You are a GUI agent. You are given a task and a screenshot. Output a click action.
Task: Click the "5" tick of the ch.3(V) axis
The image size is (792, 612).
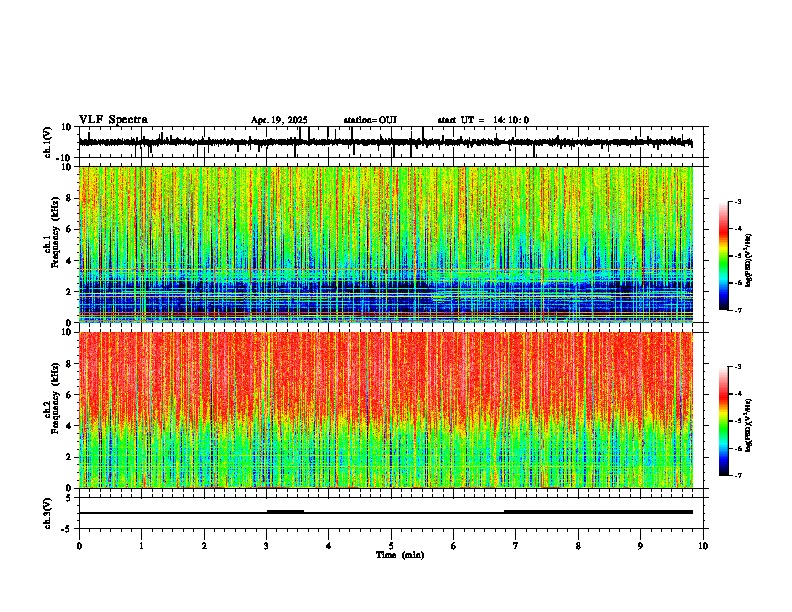[69, 498]
